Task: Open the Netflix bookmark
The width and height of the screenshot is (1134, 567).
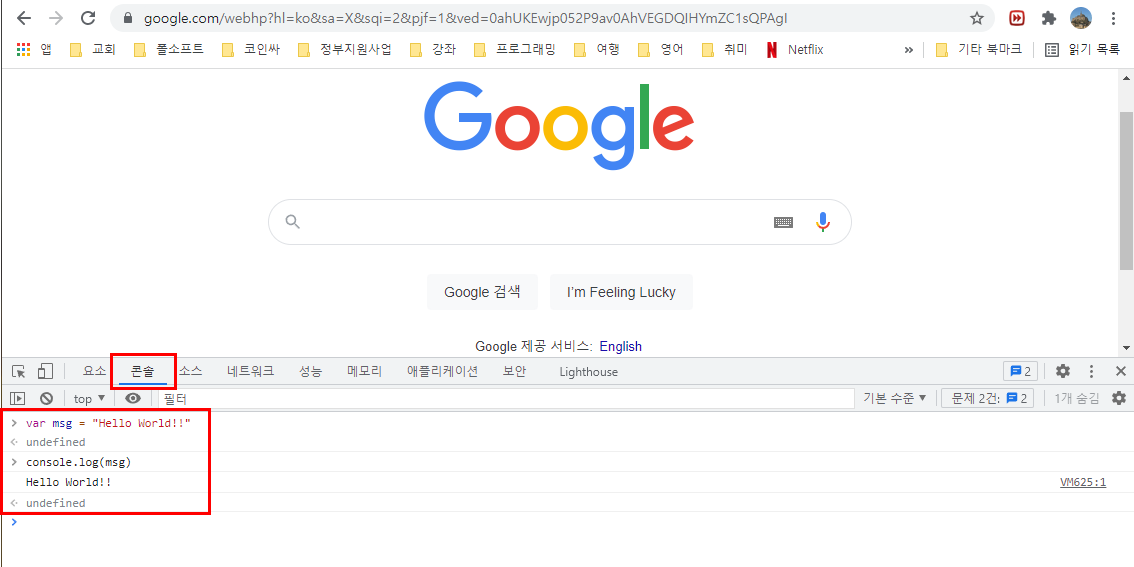Action: (x=794, y=50)
